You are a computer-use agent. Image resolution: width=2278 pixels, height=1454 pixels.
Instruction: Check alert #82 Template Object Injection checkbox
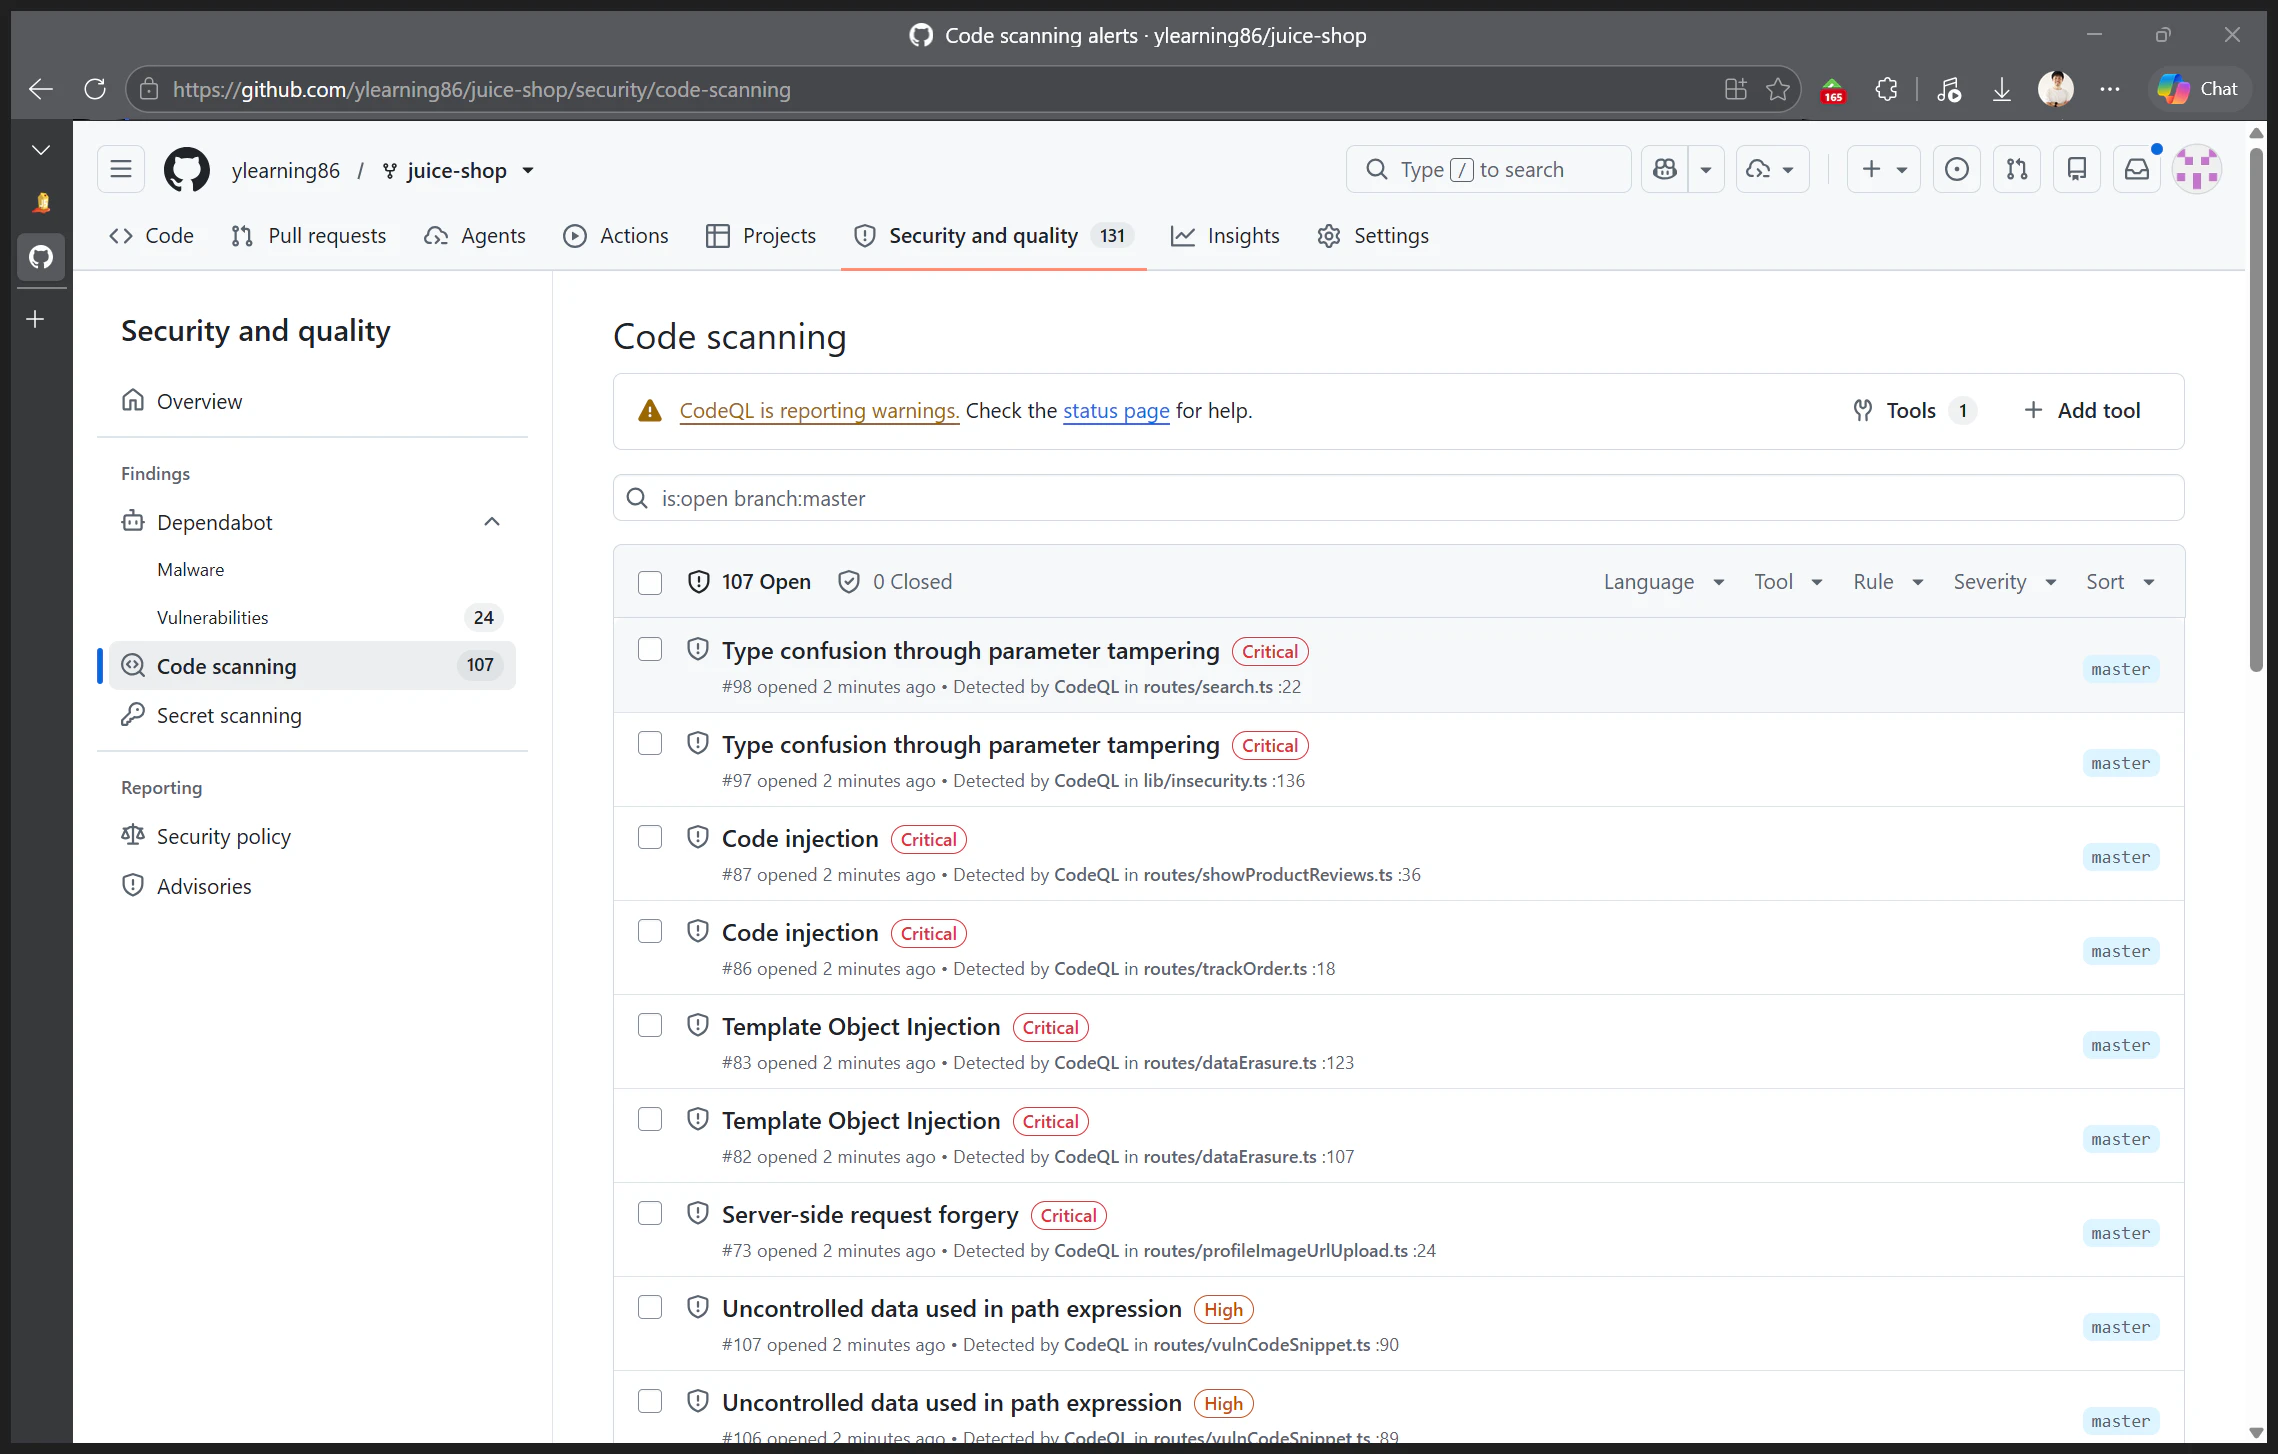click(650, 1119)
